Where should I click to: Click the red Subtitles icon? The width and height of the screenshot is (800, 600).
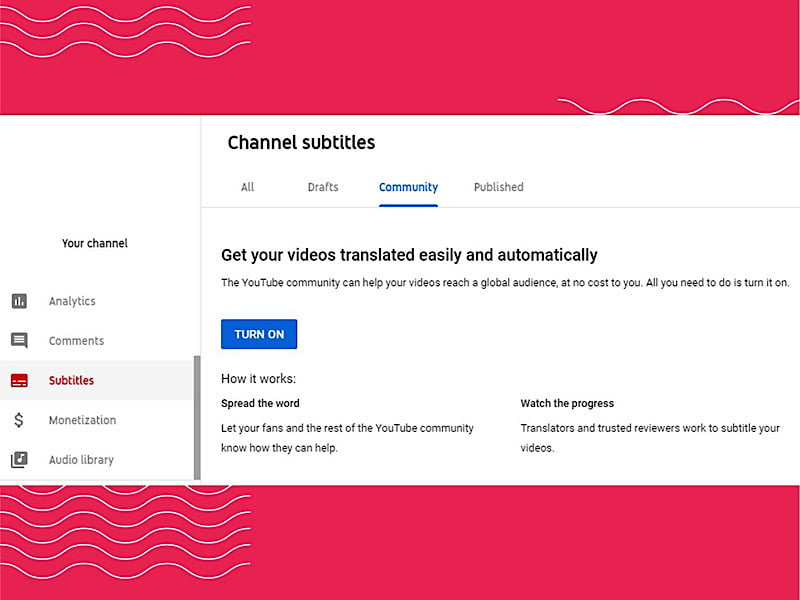(x=19, y=380)
